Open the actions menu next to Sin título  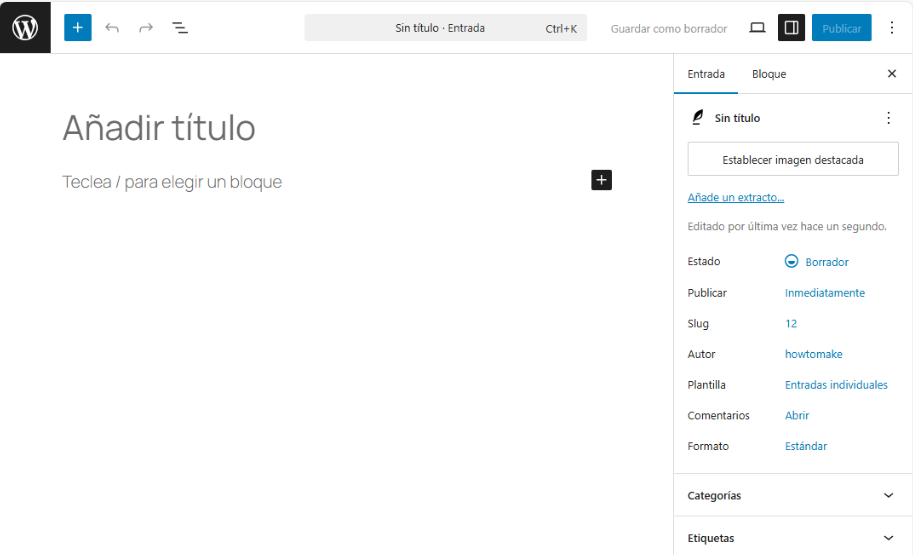tap(888, 118)
